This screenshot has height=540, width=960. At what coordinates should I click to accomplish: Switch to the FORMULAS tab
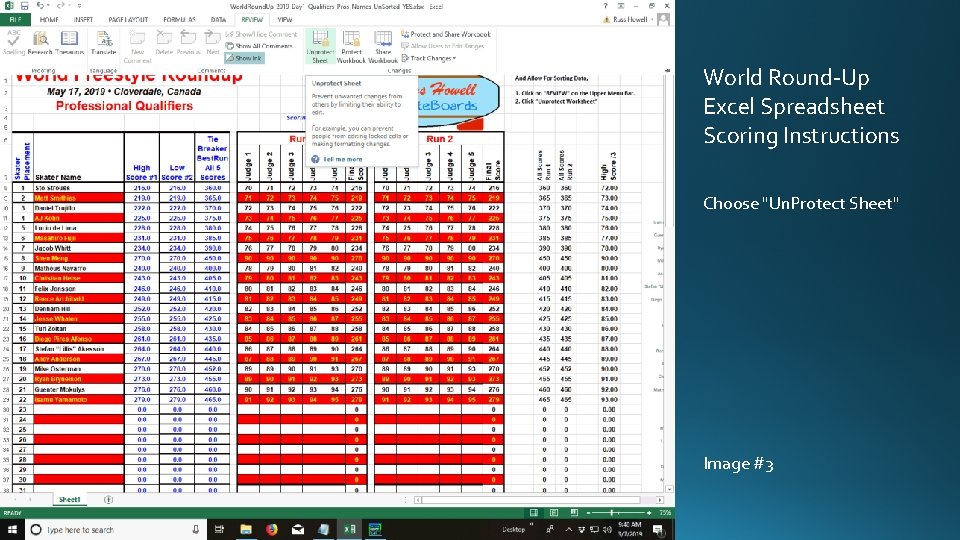179,20
